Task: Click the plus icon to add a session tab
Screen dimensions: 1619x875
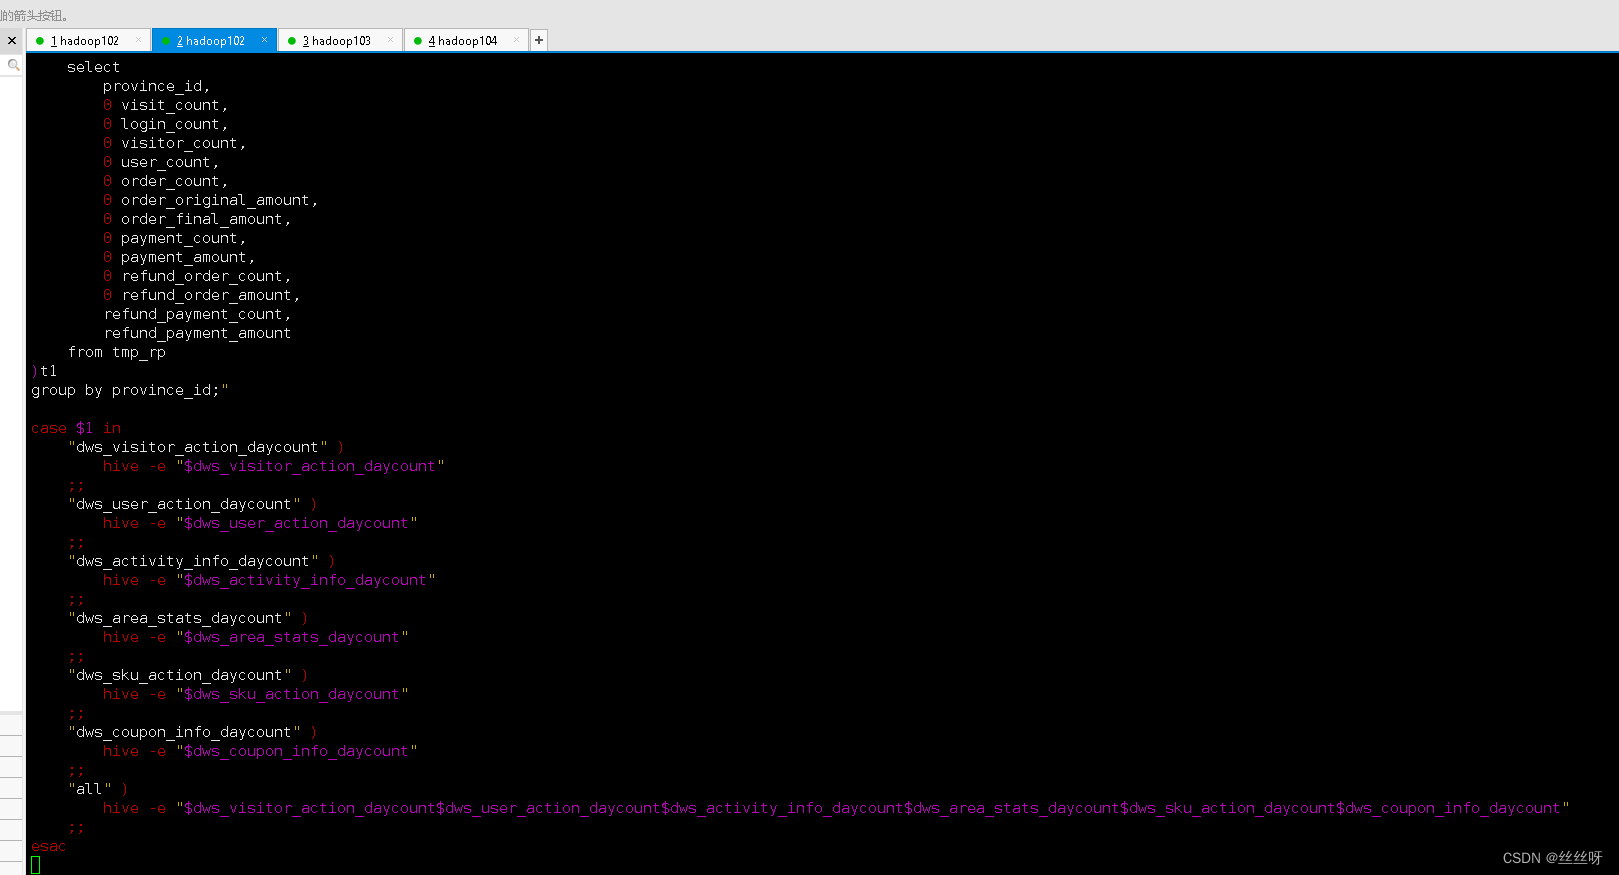Action: [539, 40]
